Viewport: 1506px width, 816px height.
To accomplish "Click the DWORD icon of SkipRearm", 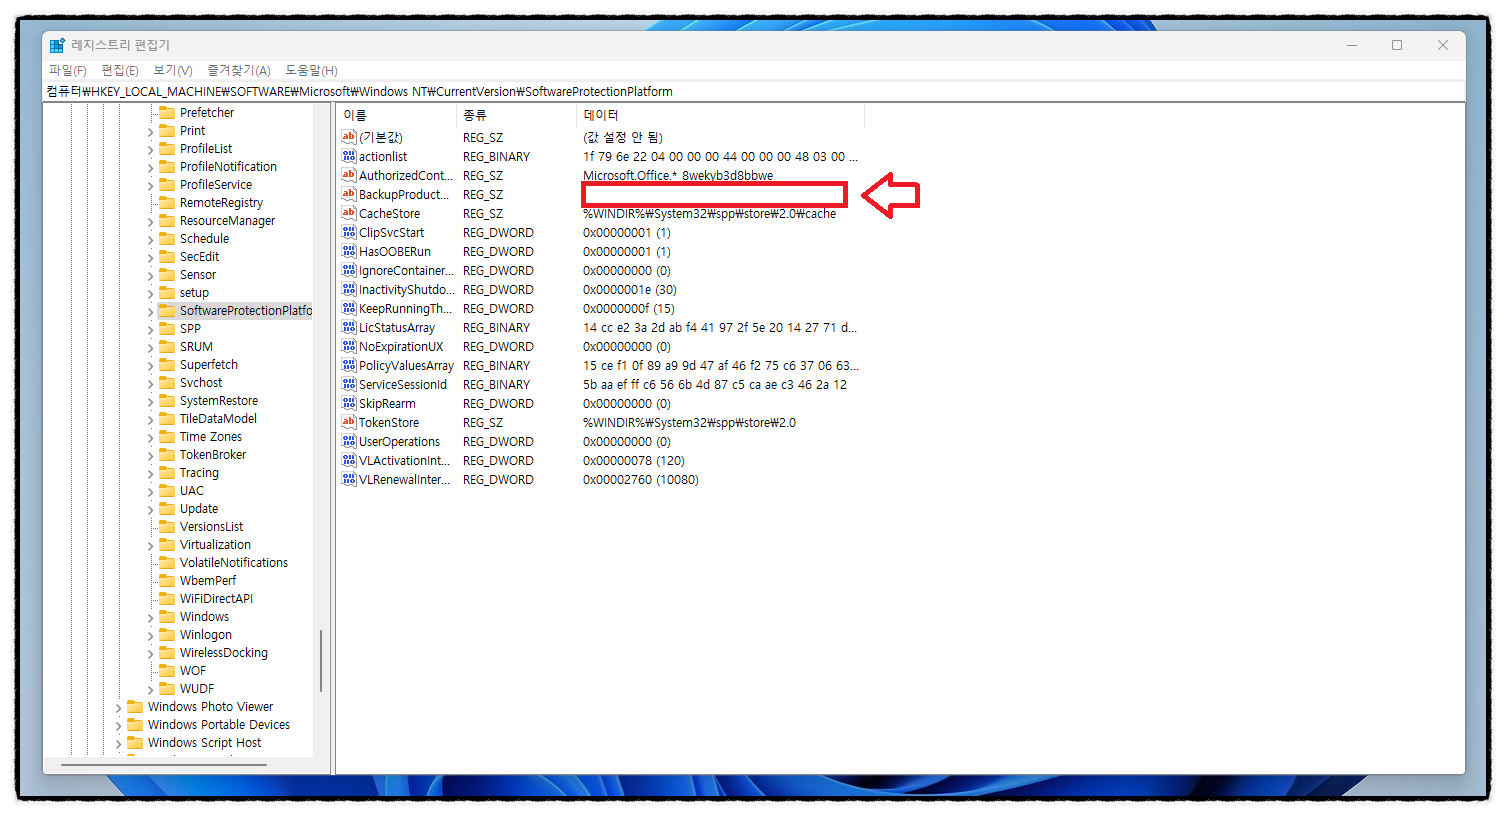I will 349,403.
